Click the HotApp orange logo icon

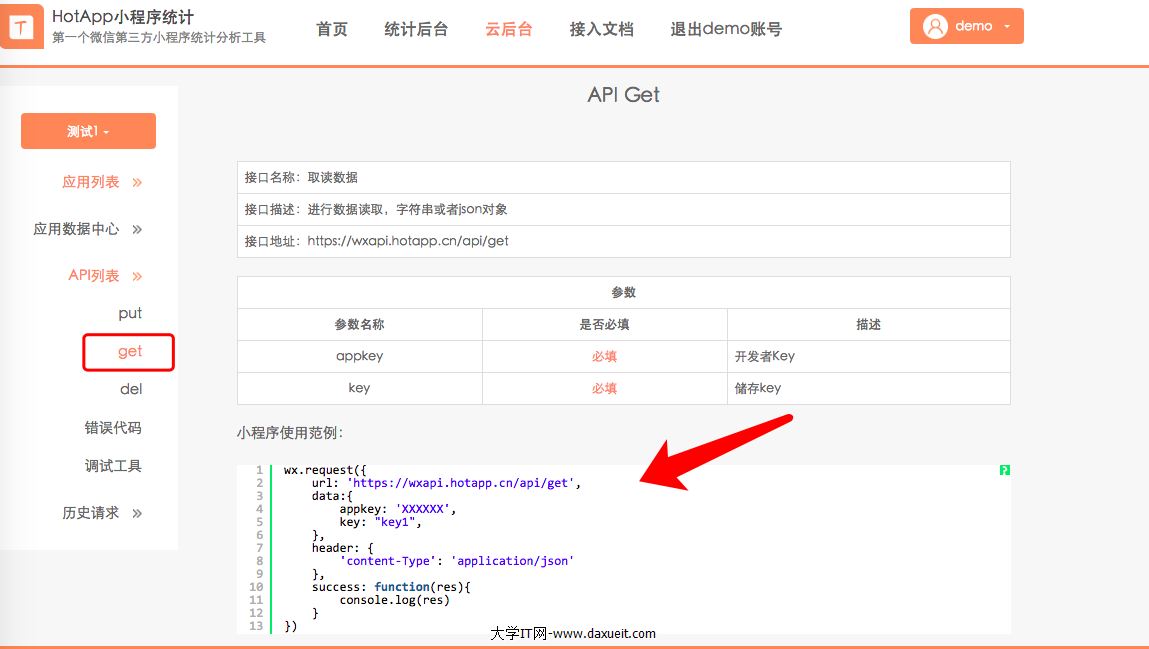point(22,27)
